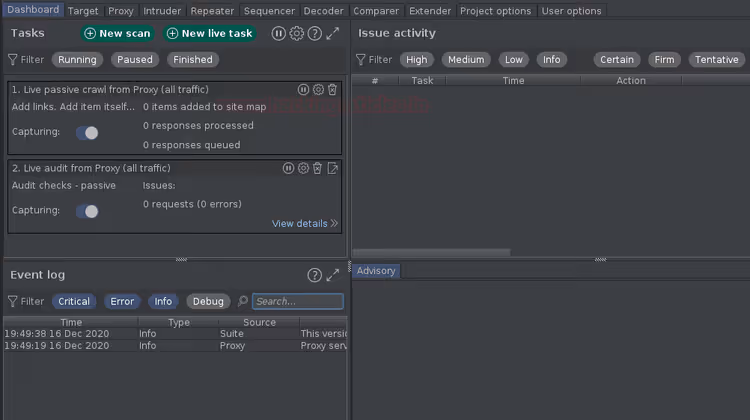Screen dimensions: 750x420
Task: Toggle Capturing for the Live passive crawl
Action: pyautogui.click(x=87, y=133)
